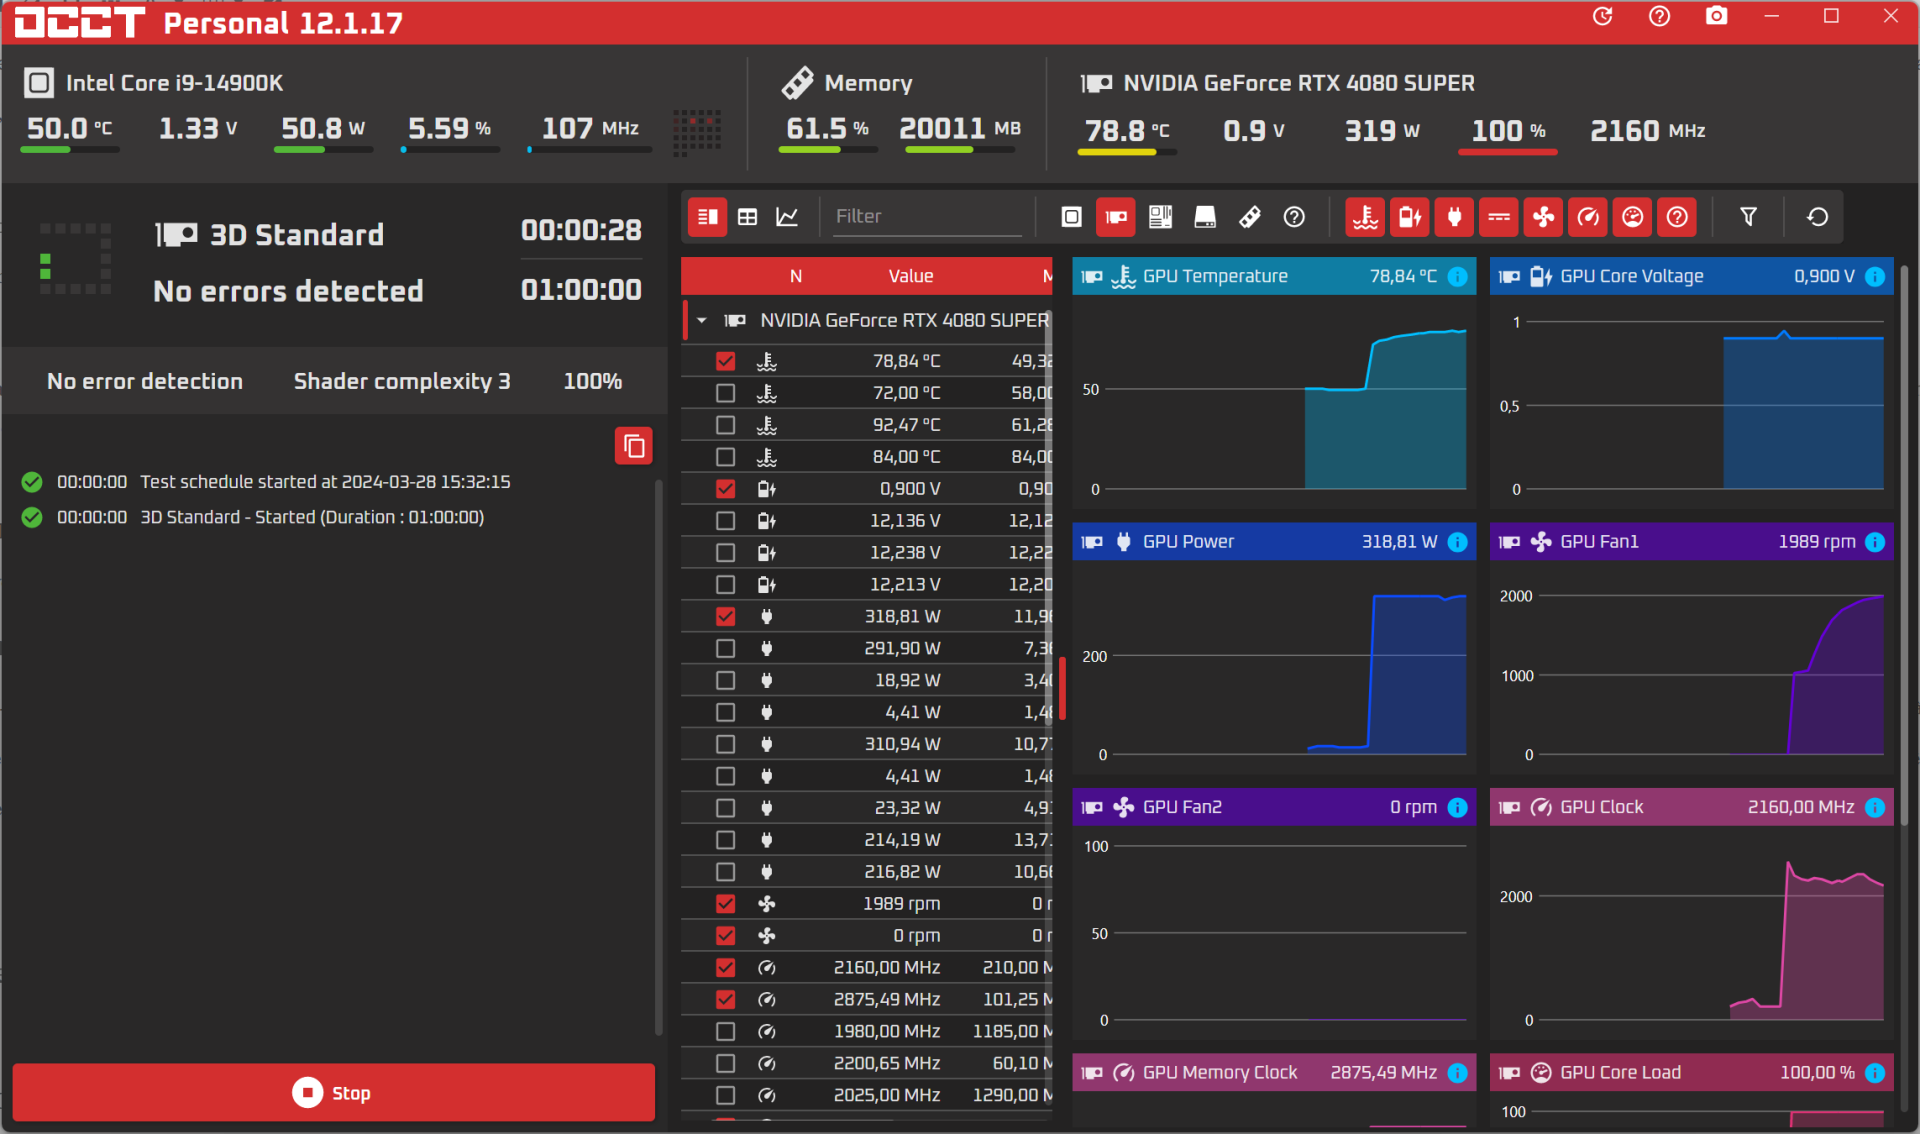Switch to the graph-only view icon
The image size is (1920, 1134).
pos(787,217)
